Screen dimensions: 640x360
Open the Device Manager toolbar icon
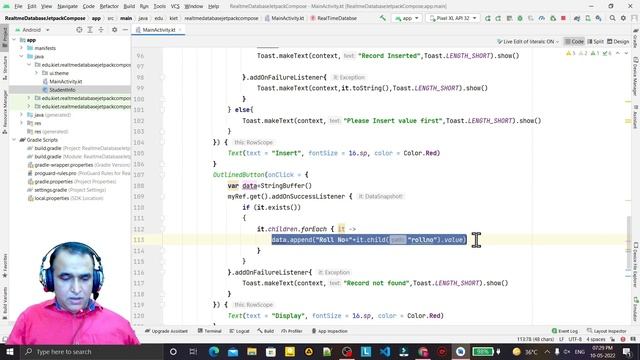588,18
